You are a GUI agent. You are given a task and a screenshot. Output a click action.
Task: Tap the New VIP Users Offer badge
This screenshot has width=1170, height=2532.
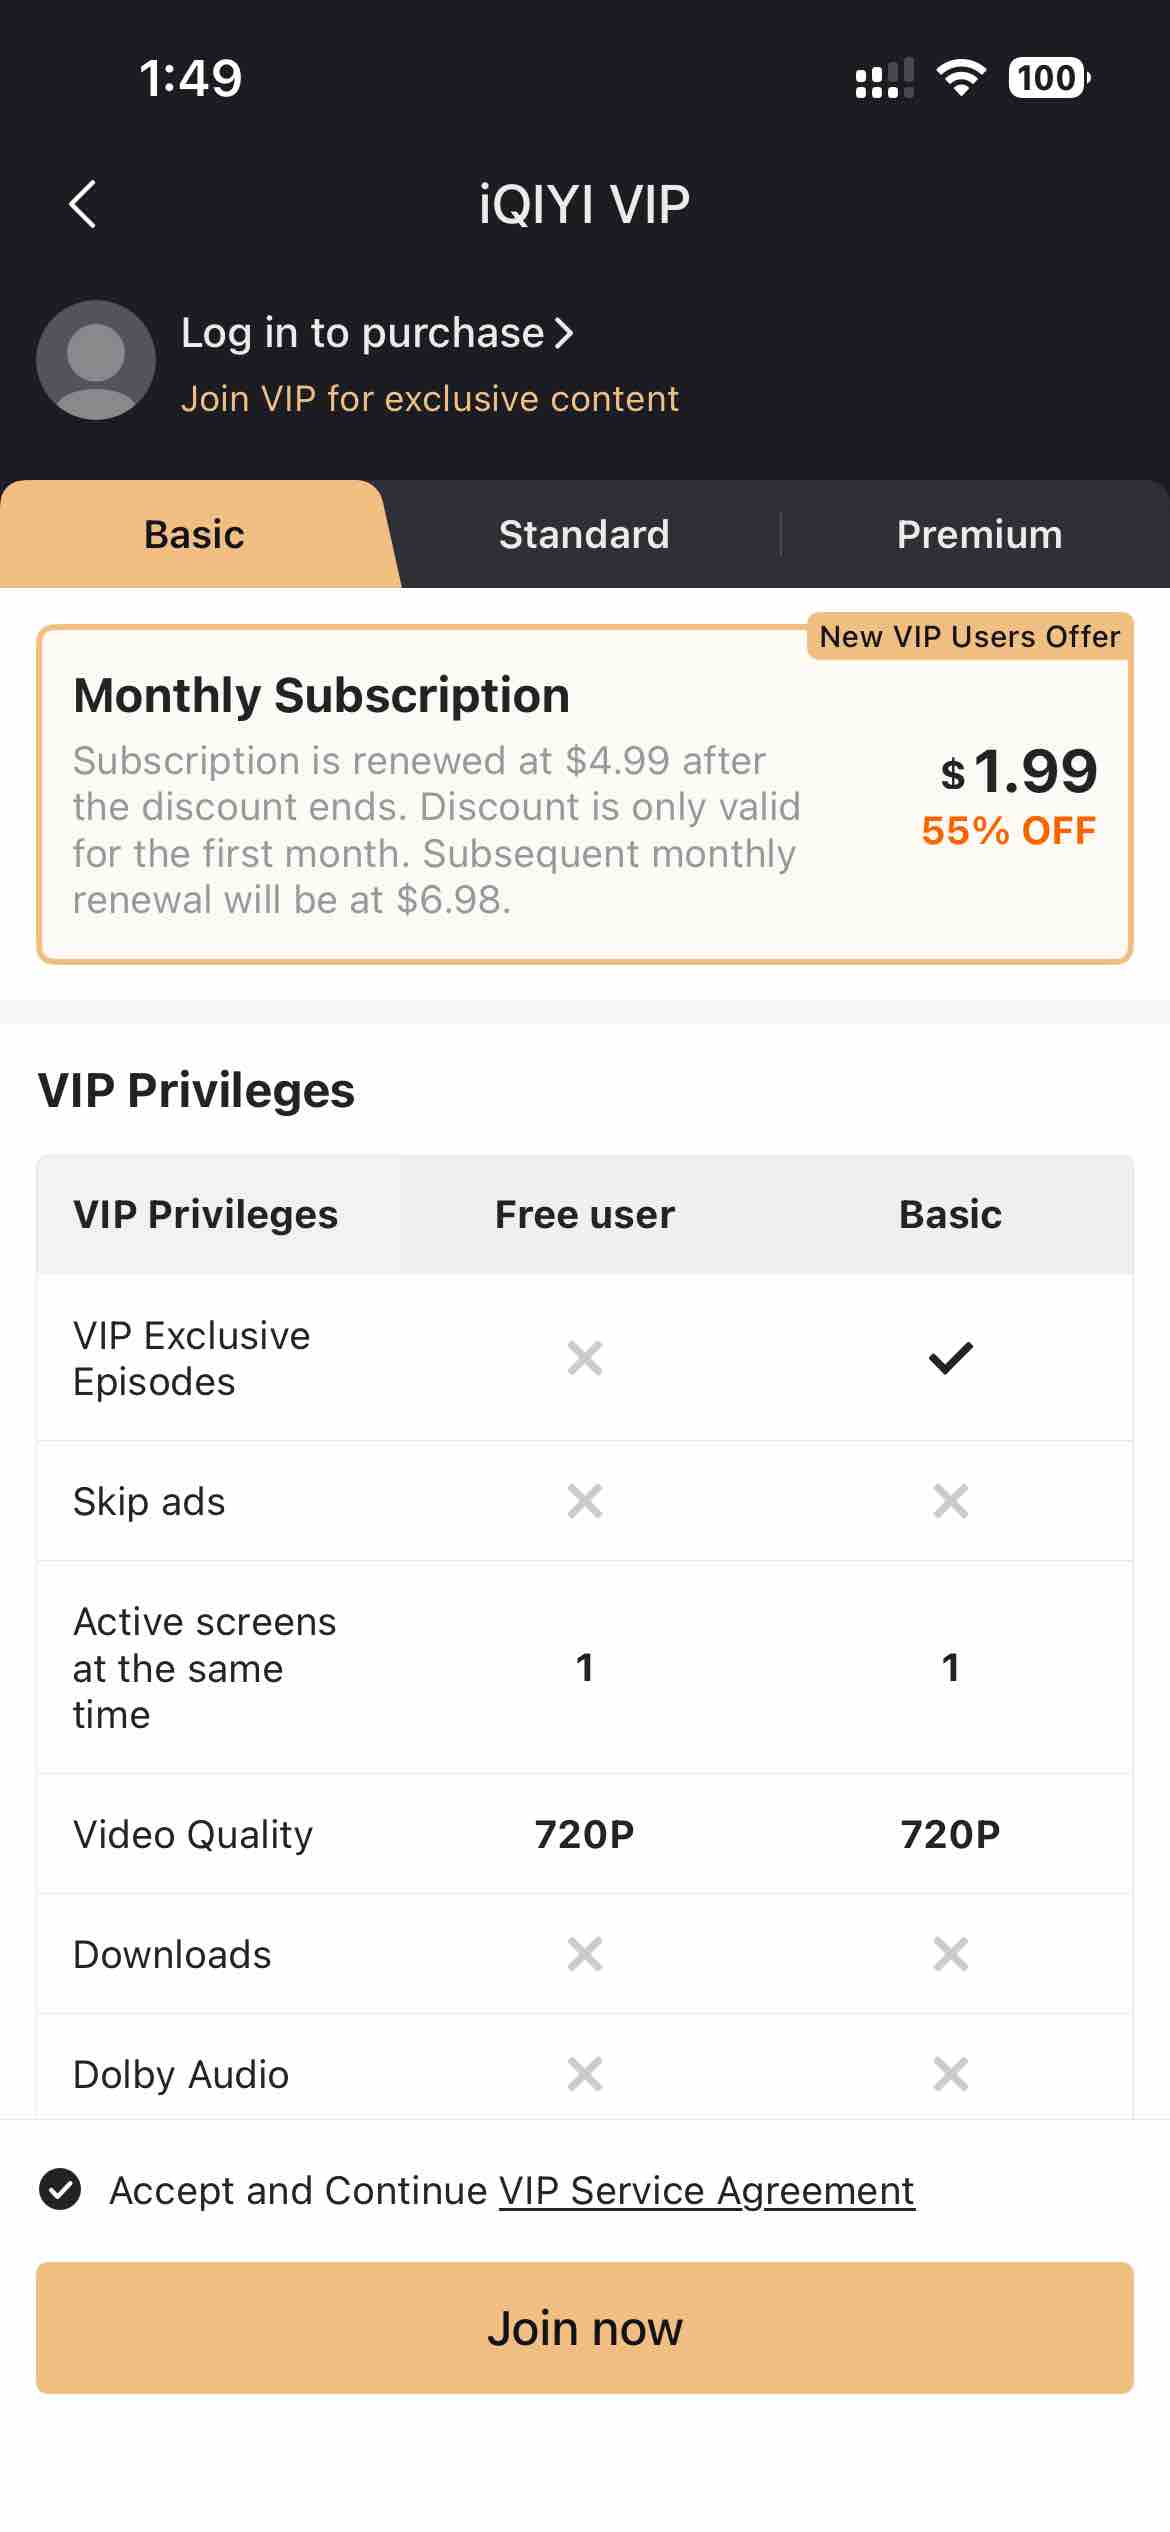pos(969,637)
